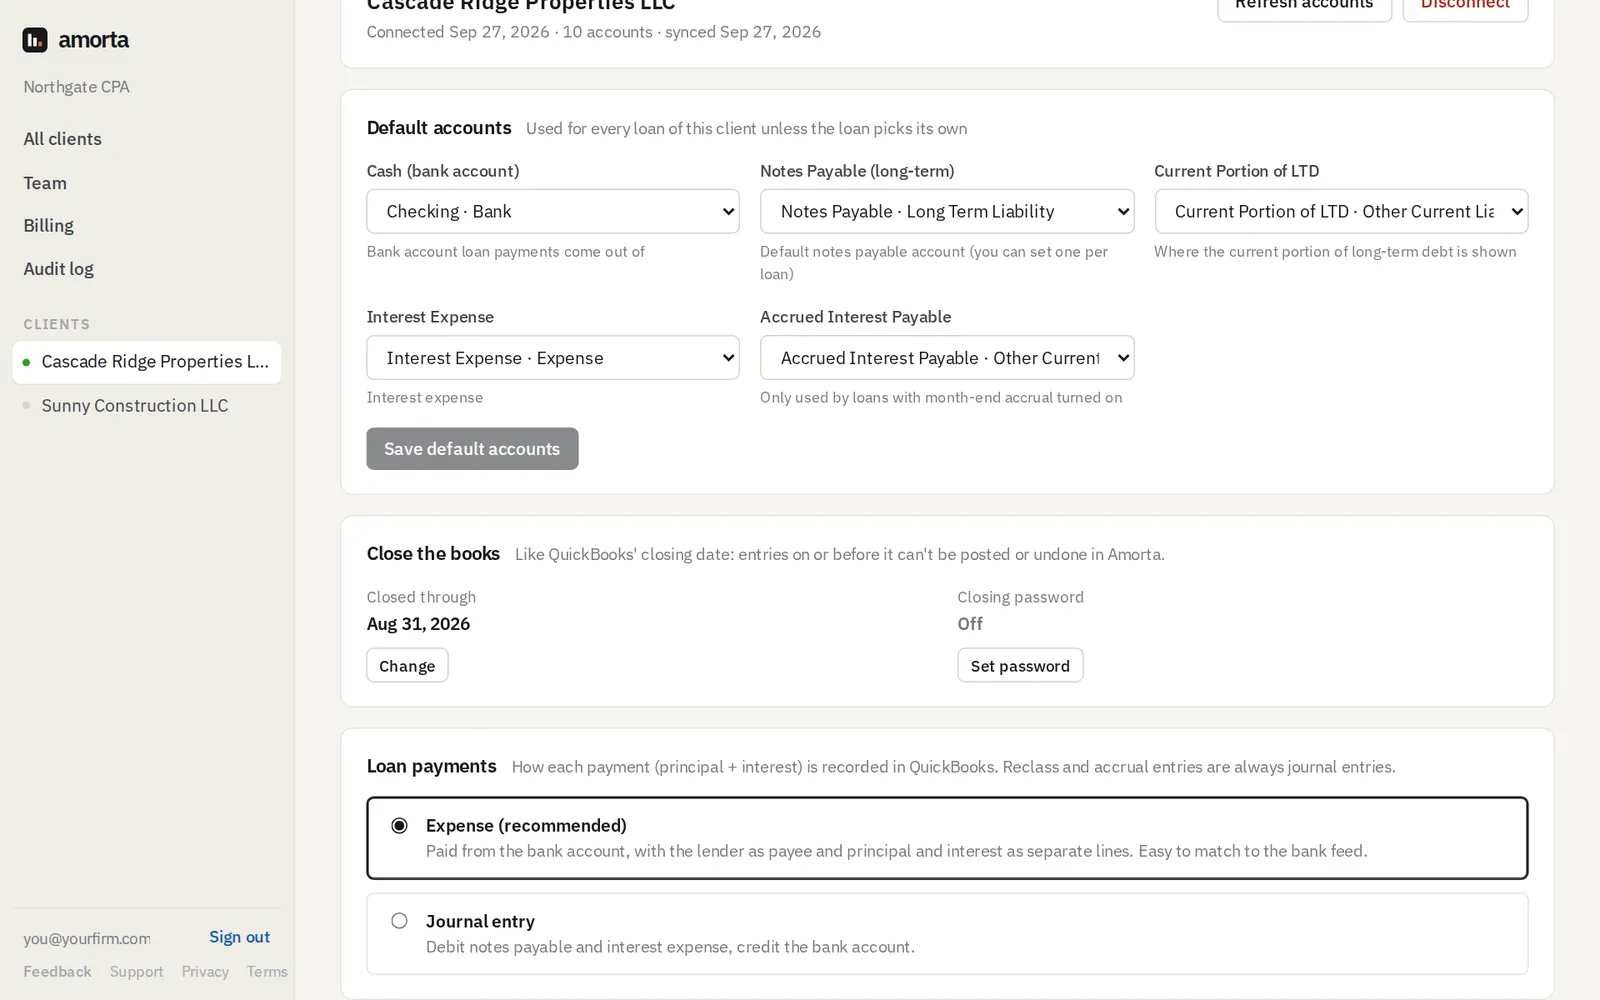Open the Privacy link
The image size is (1600, 1000).
coord(205,972)
